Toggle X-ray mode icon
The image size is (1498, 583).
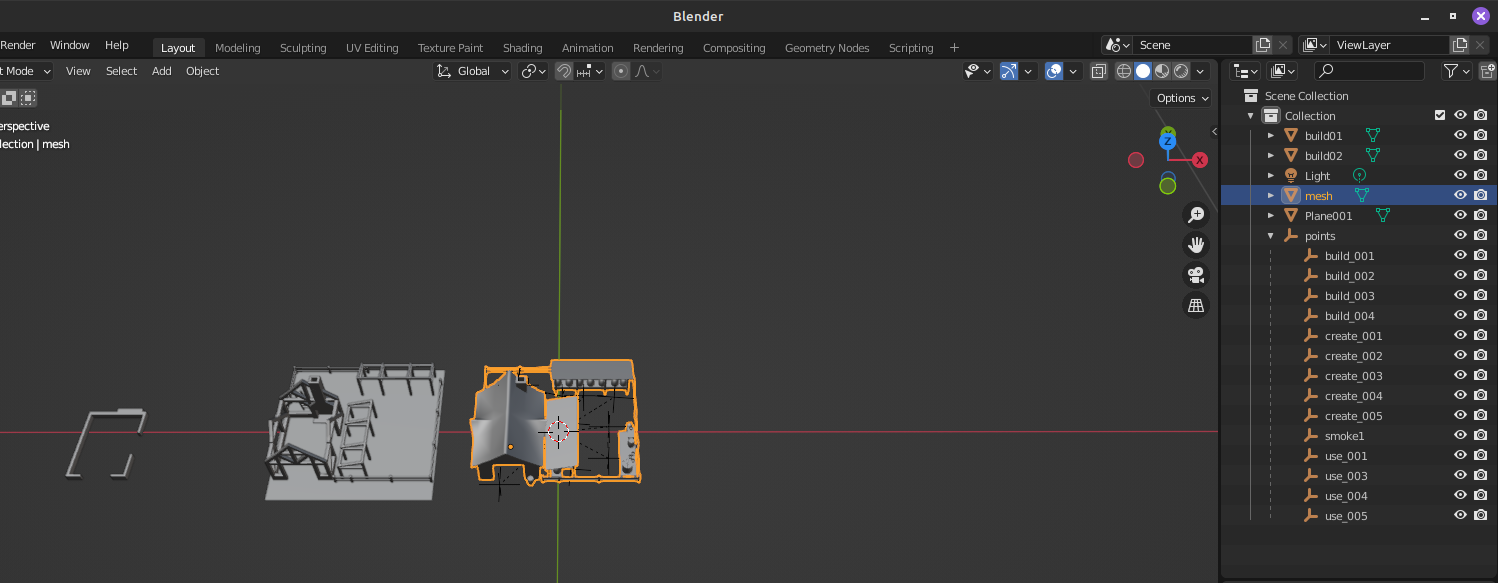click(x=1099, y=71)
